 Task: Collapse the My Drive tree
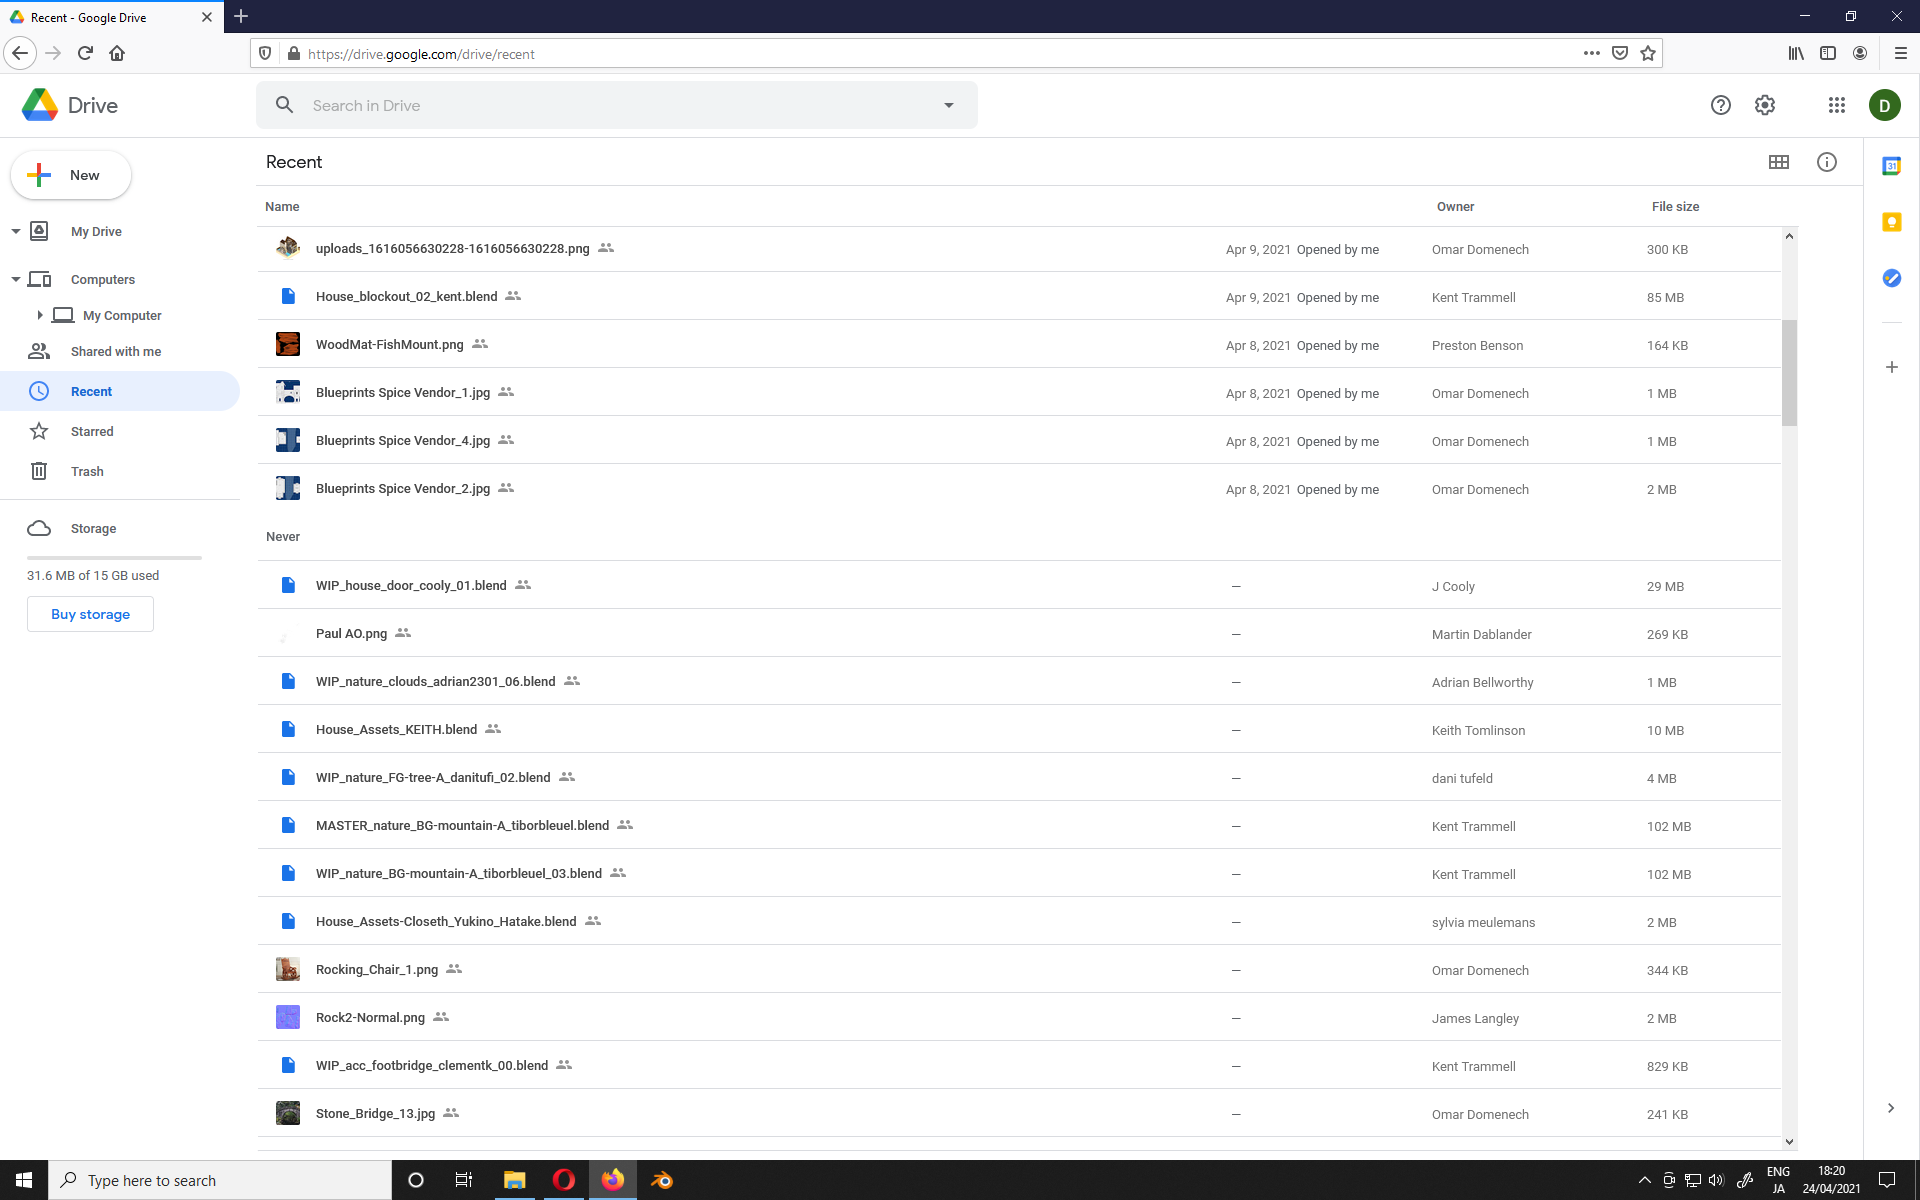16,231
